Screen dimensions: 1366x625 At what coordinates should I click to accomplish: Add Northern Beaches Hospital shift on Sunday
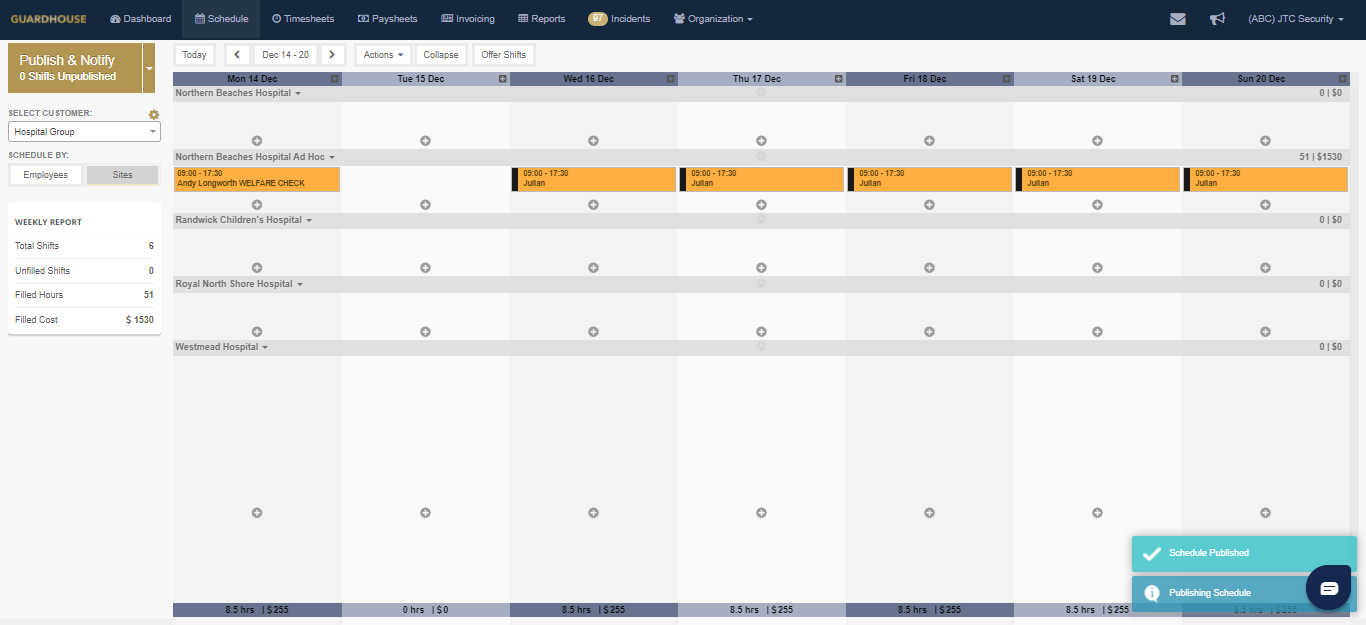click(1265, 141)
